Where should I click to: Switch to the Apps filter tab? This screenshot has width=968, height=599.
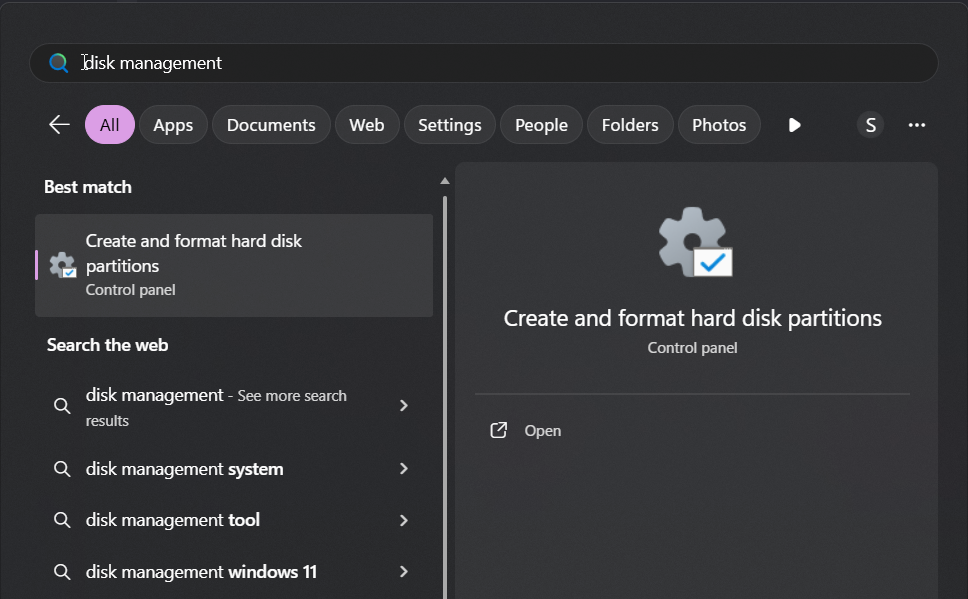pyautogui.click(x=173, y=125)
